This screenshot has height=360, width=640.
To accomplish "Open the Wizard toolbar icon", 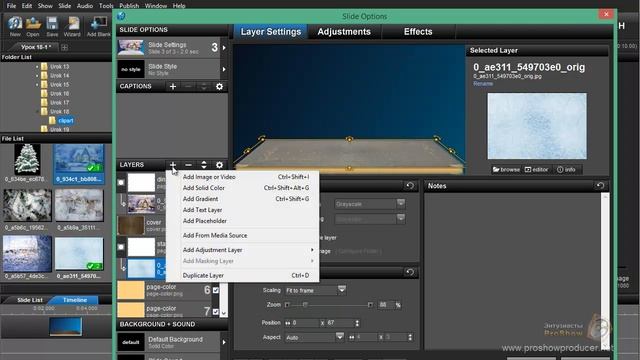I will point(72,26).
